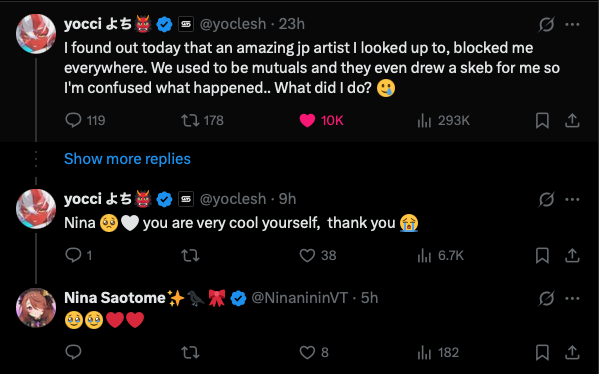Share the top yocci post
Image resolution: width=599 pixels, height=374 pixels.
pos(572,120)
